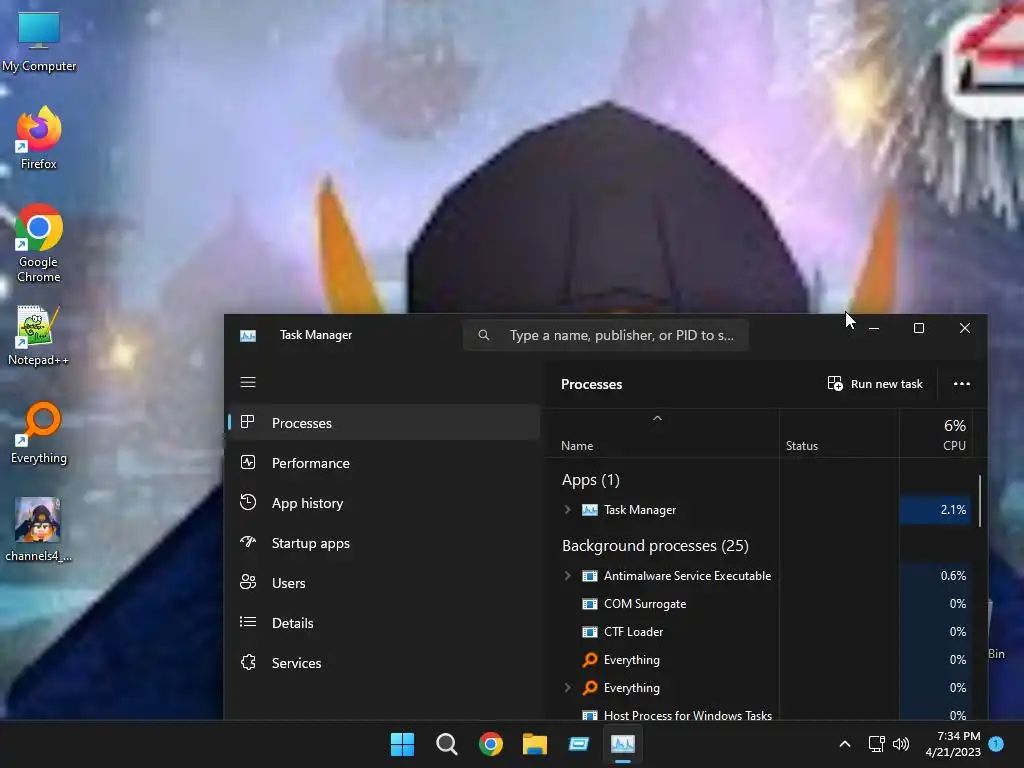1024x768 pixels.
Task: Open taskbar Search
Action: click(x=447, y=744)
